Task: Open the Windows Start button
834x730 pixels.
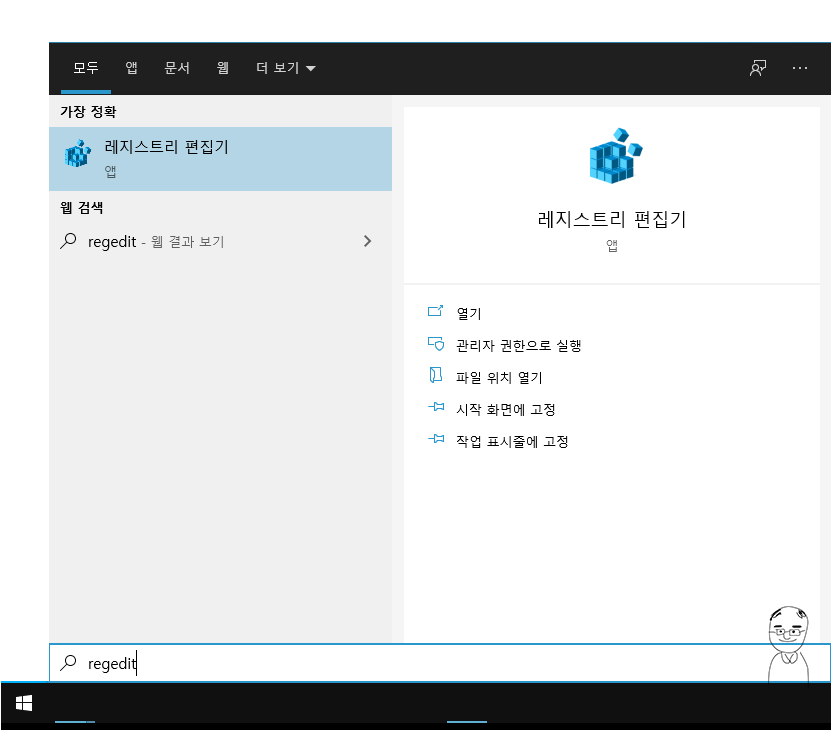Action: click(24, 703)
